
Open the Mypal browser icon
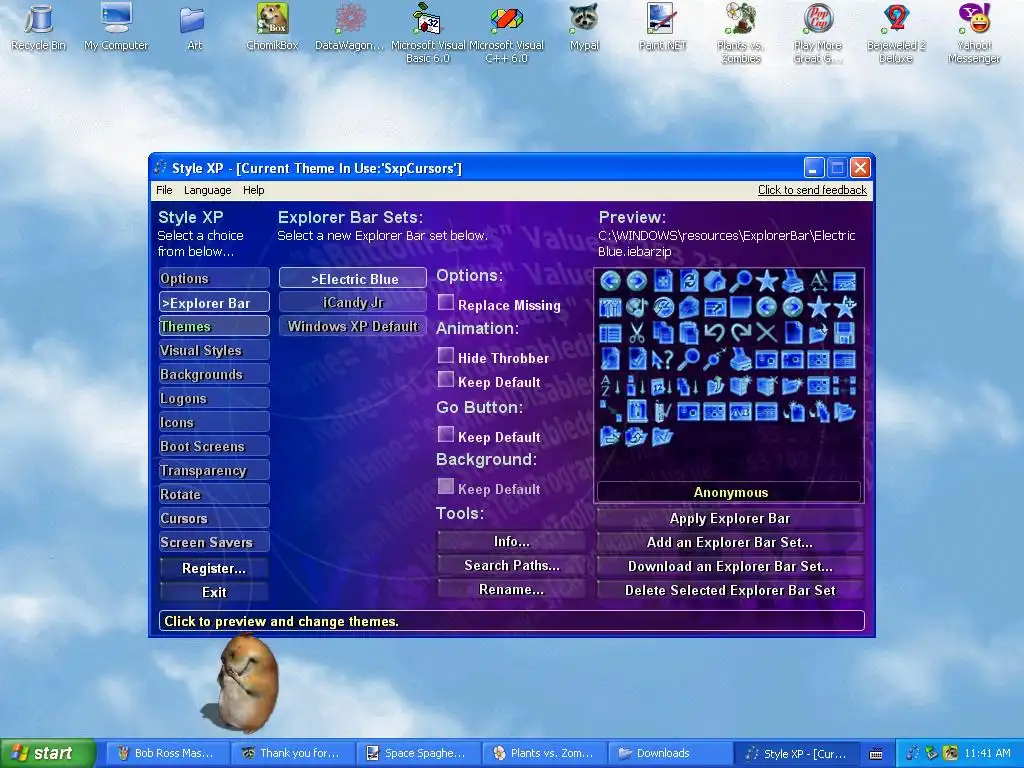pyautogui.click(x=584, y=26)
